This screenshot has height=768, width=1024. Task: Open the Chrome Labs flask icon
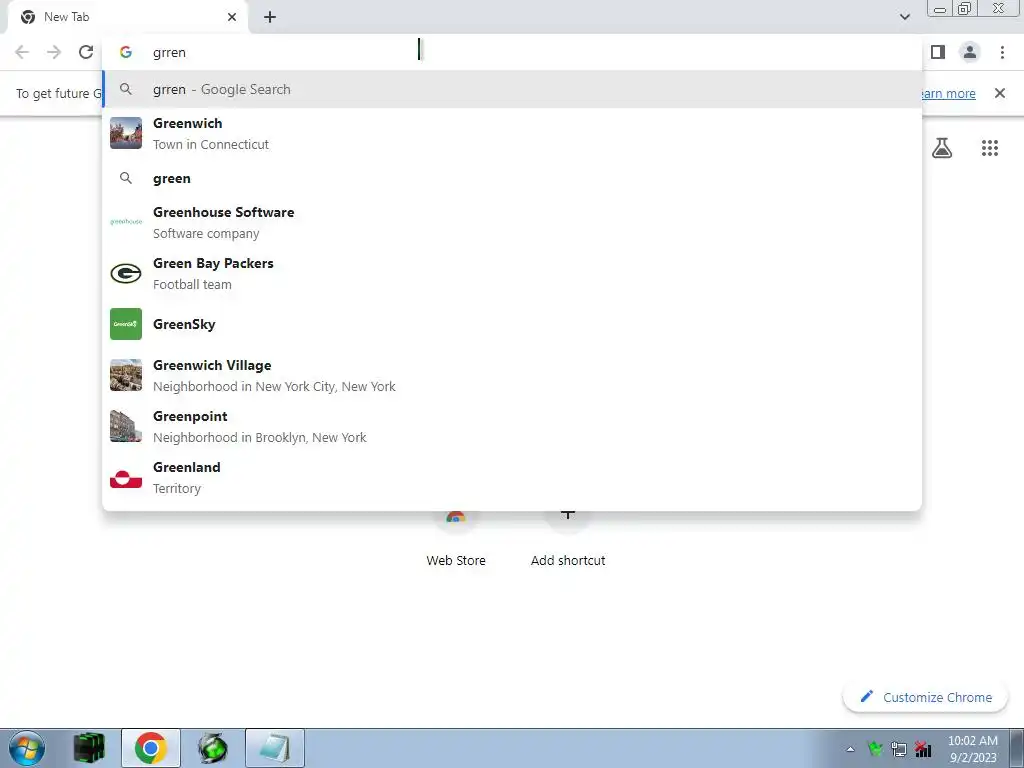coord(942,148)
